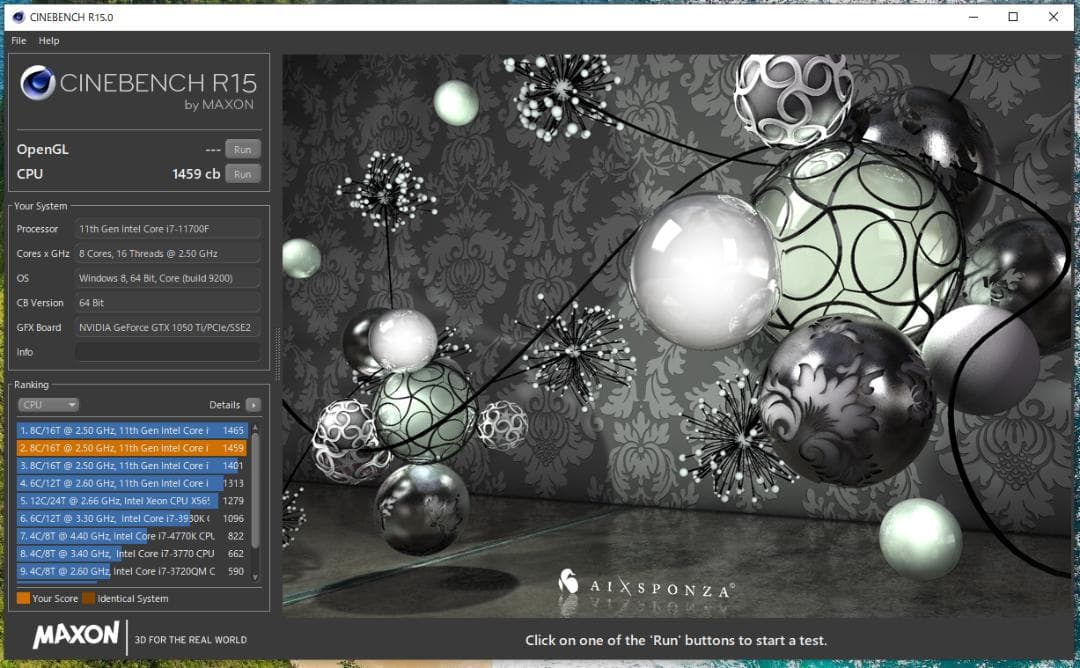Click the Cinebench R15 logo icon
Image resolution: width=1080 pixels, height=668 pixels.
click(x=40, y=82)
